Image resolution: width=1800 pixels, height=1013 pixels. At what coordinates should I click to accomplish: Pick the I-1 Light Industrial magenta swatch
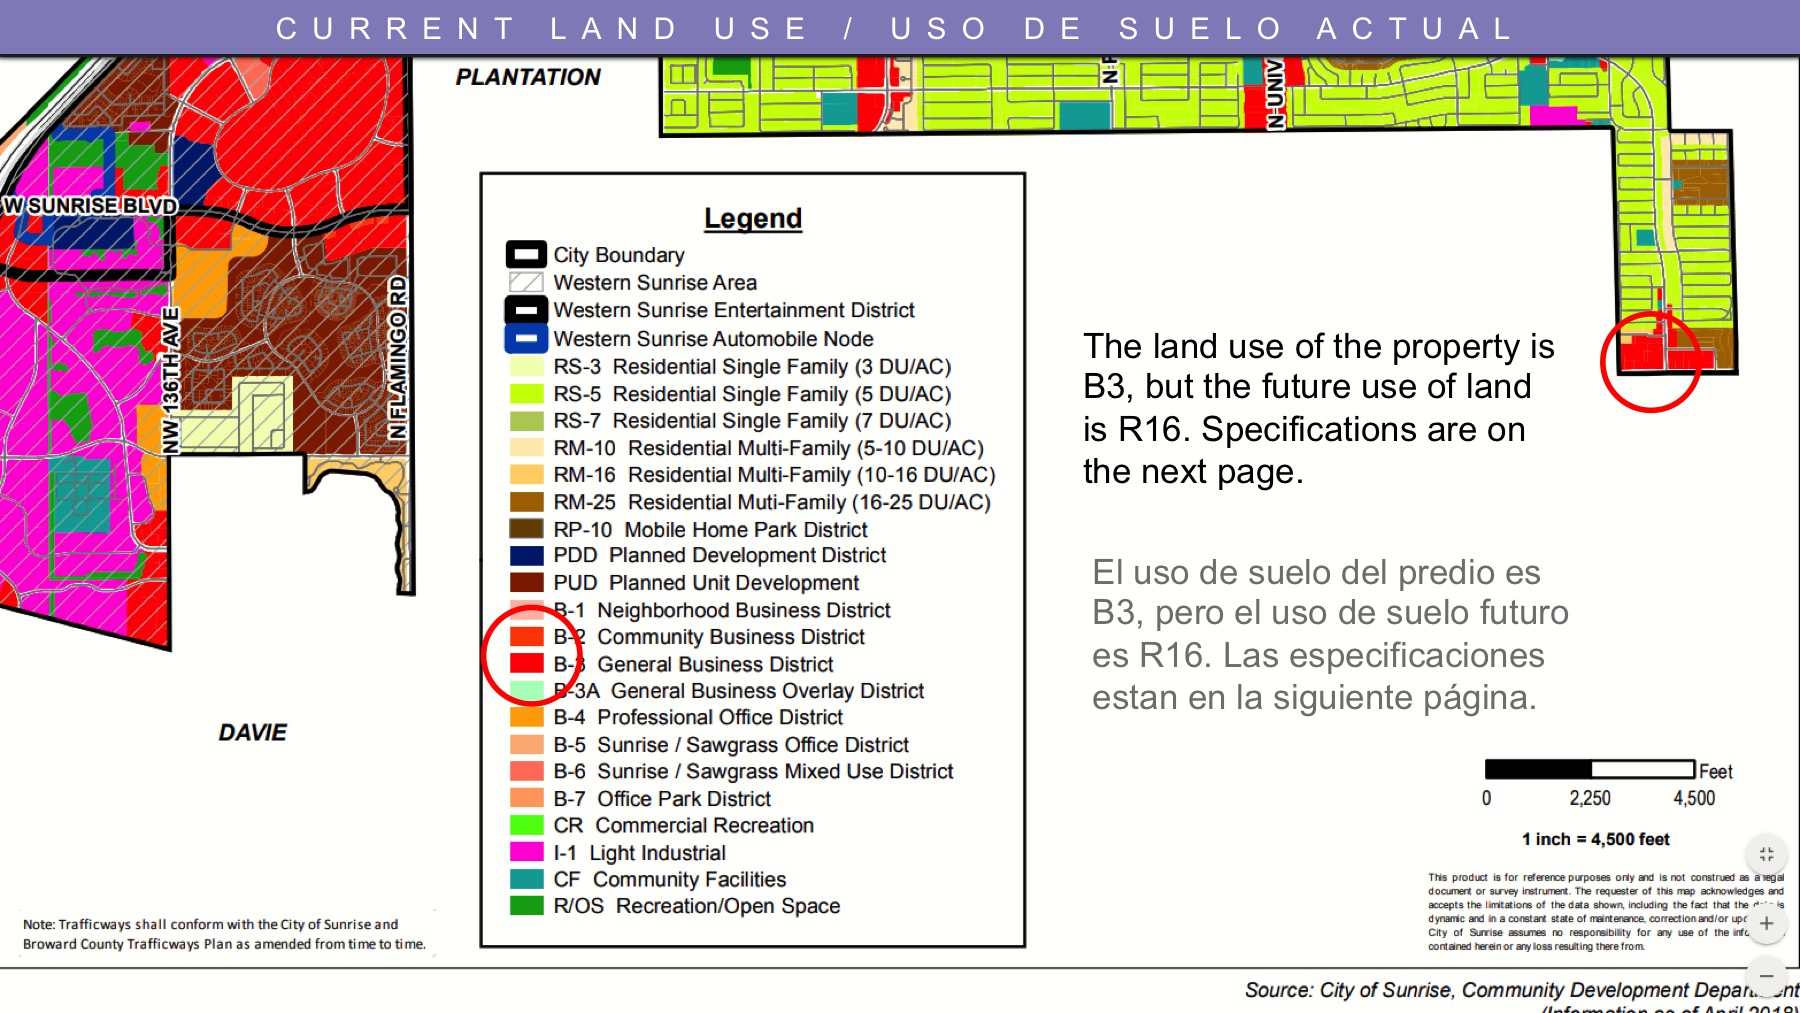click(x=526, y=852)
